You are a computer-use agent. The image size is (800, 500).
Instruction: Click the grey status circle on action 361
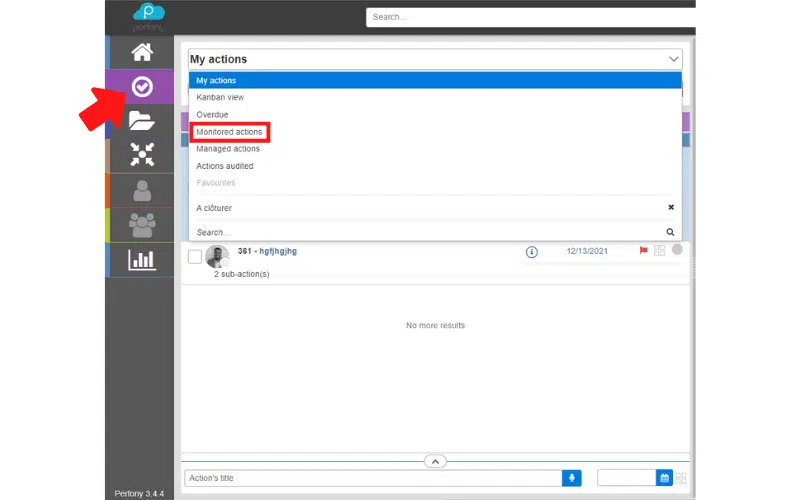[677, 250]
